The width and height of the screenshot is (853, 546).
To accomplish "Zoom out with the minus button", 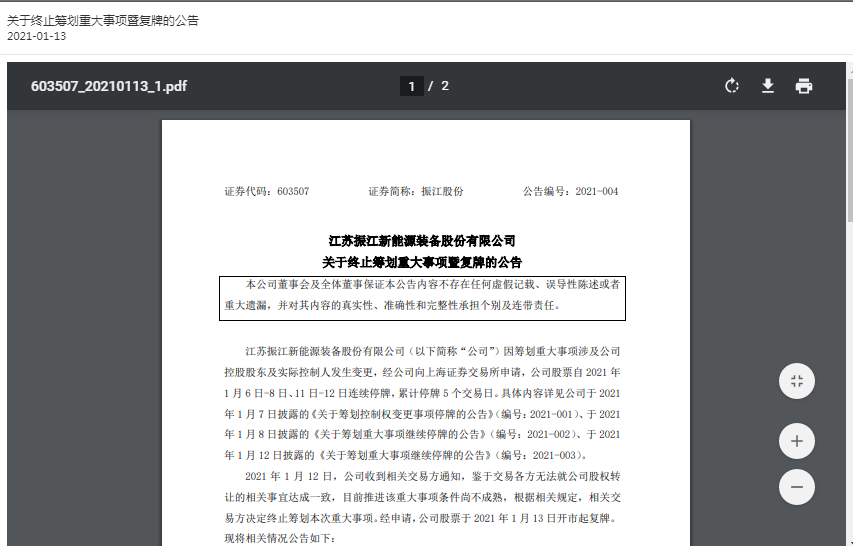I will coord(796,487).
